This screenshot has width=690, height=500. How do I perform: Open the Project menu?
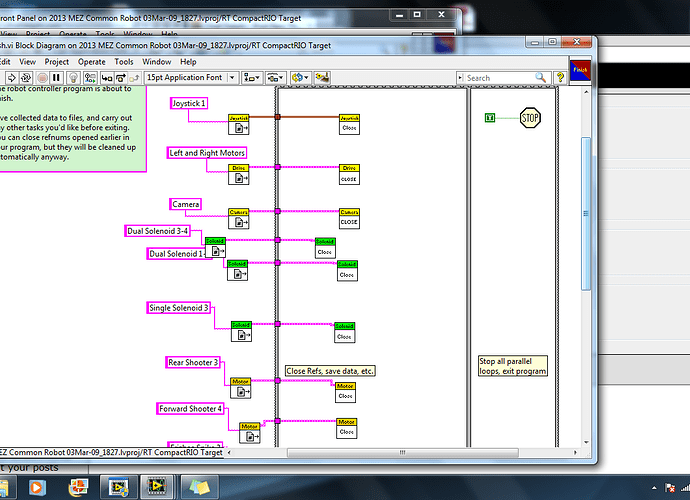click(x=57, y=62)
